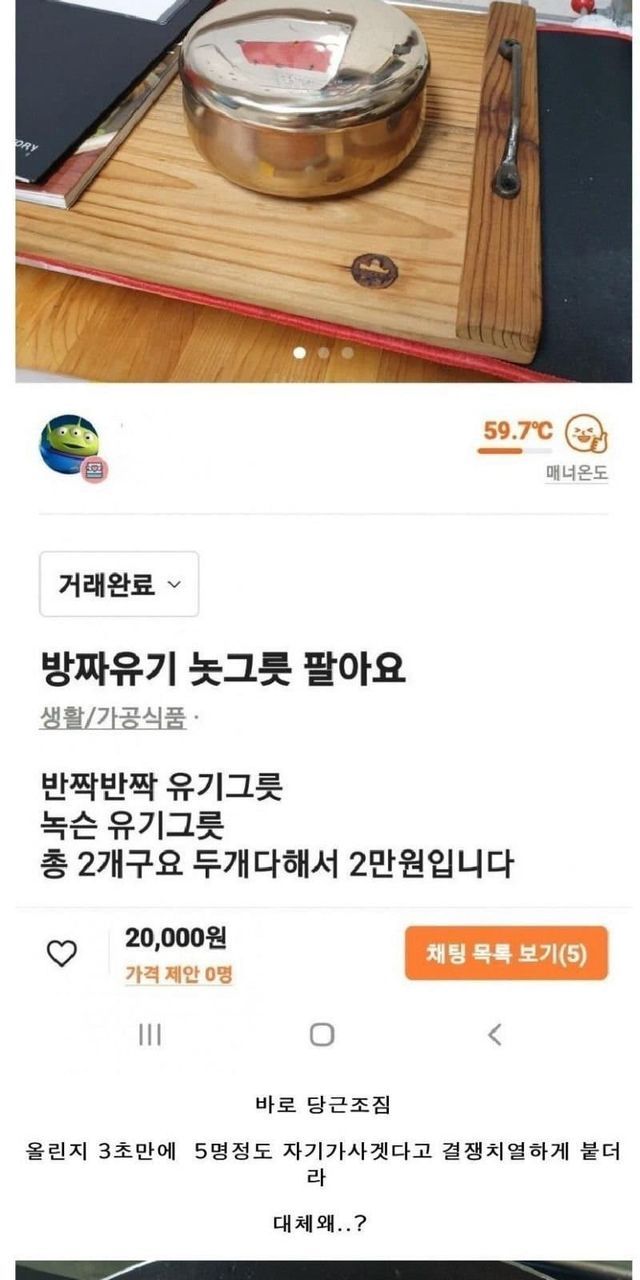640x1280 pixels.
Task: Tap the 방짜유기 놋그릇 팔아요 title
Action: click(x=223, y=669)
